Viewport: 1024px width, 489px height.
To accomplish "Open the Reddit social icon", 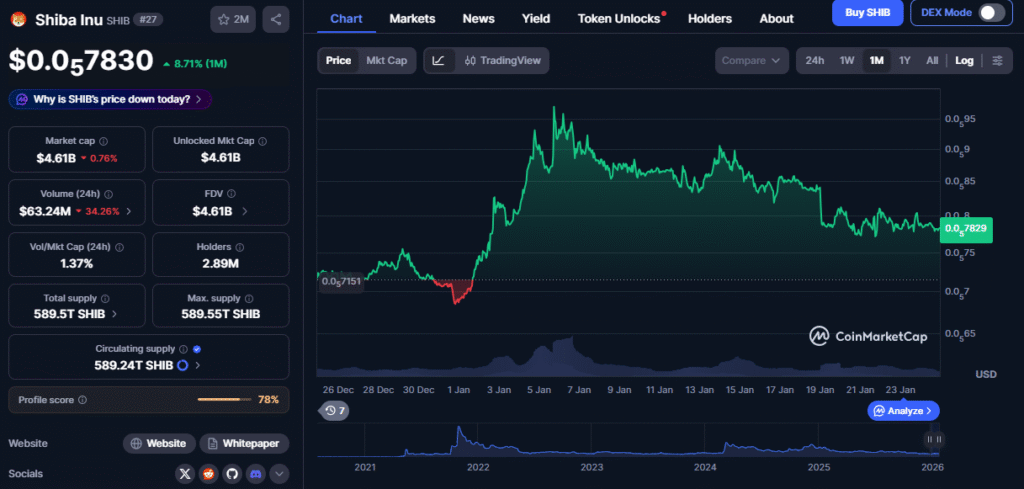I will (209, 474).
